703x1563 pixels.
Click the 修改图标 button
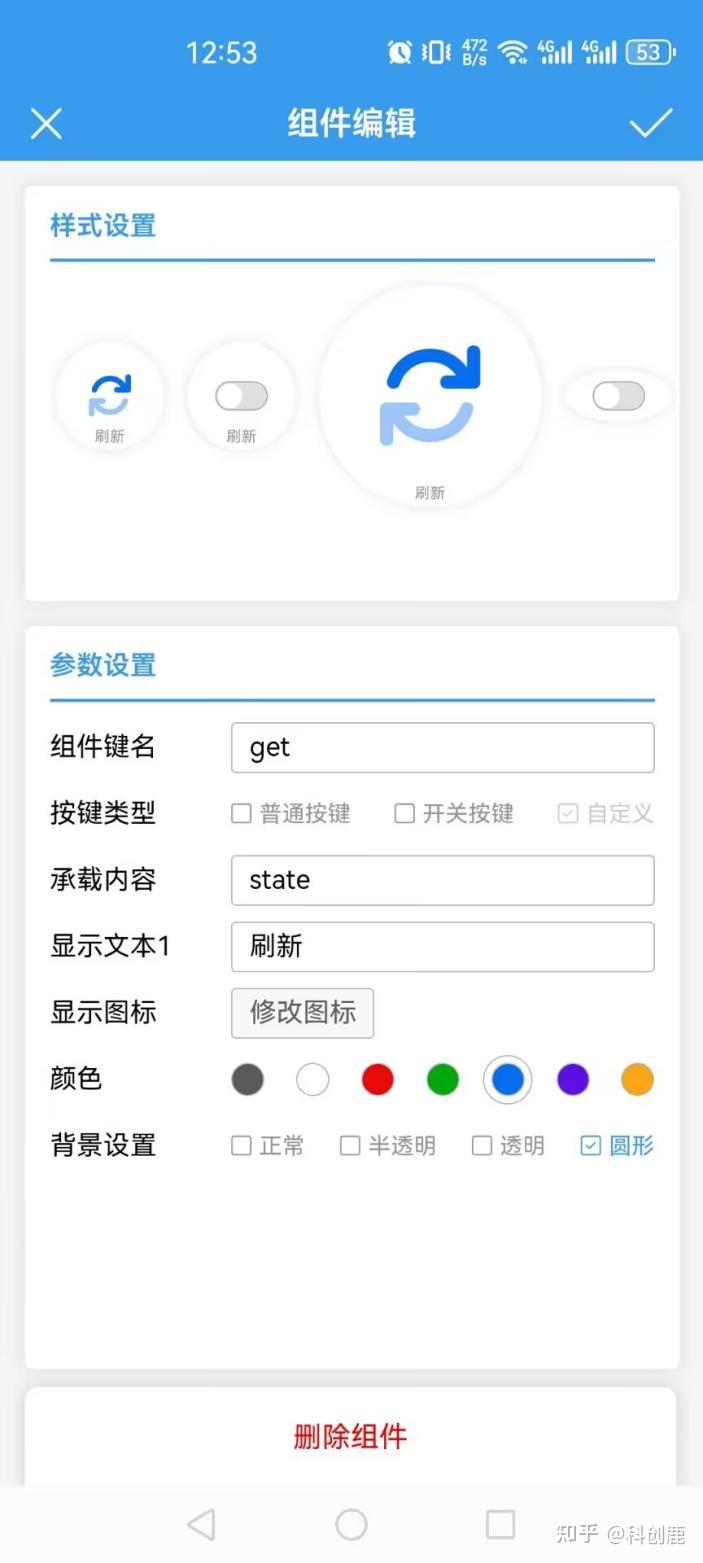(302, 1013)
